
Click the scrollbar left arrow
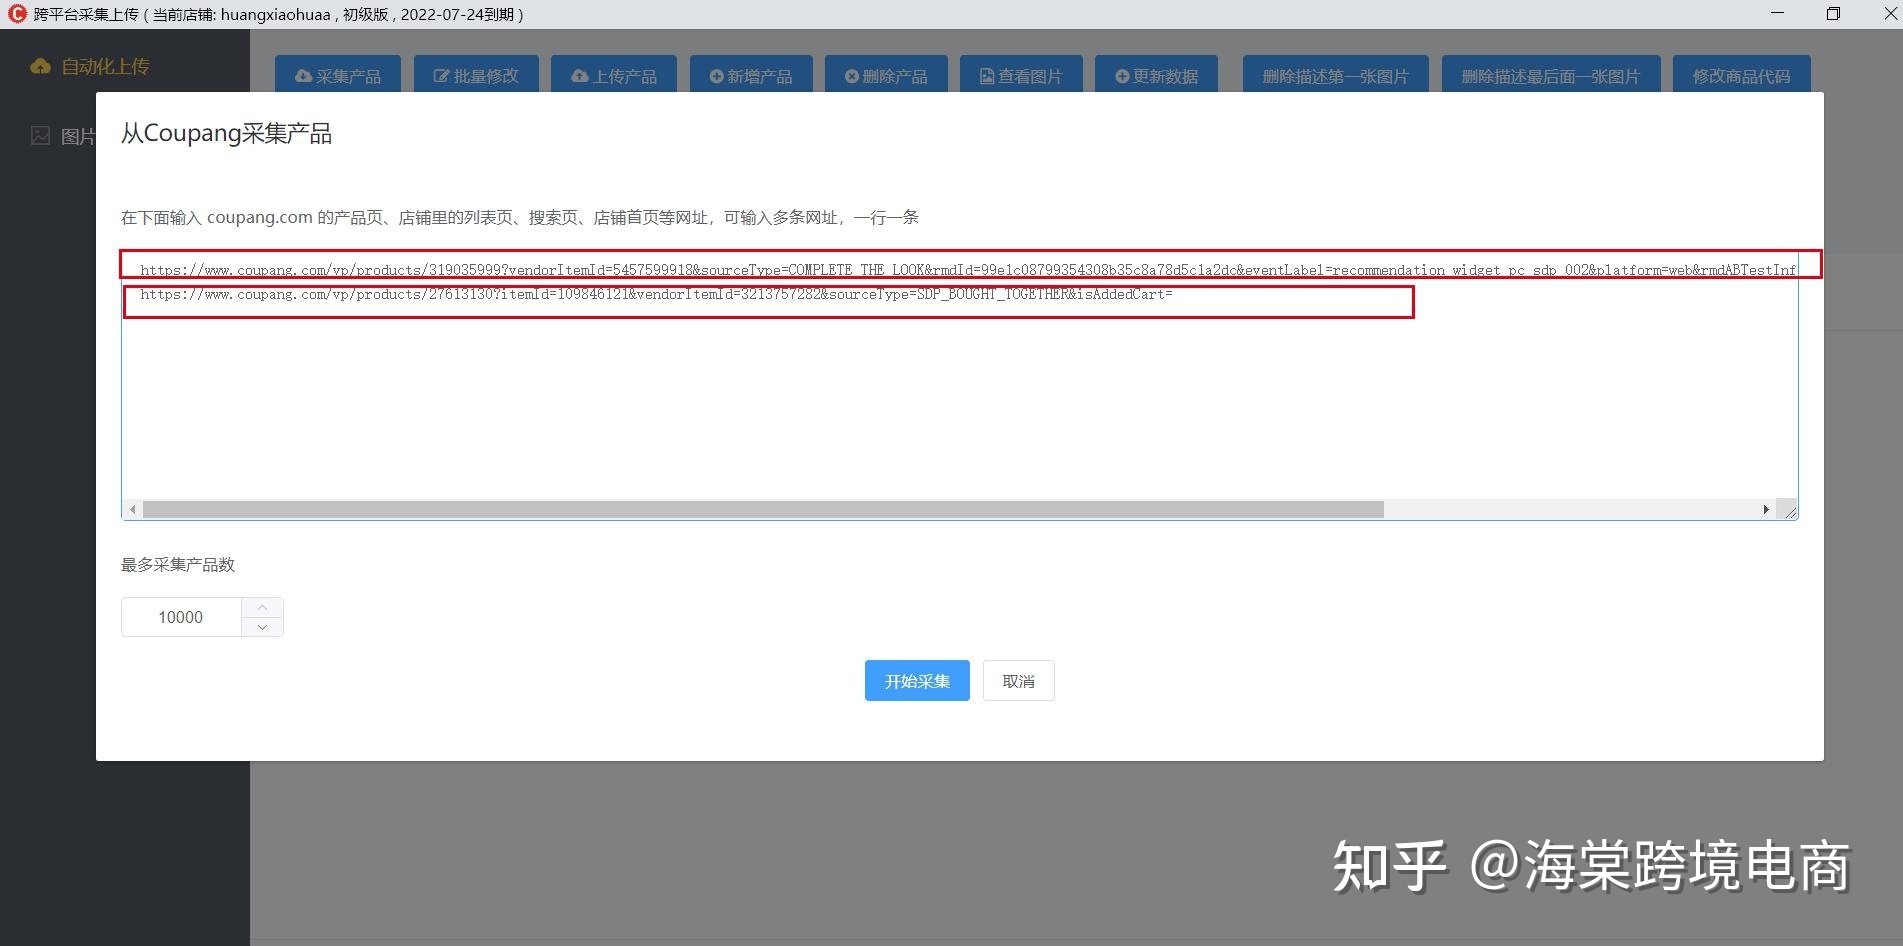point(132,510)
